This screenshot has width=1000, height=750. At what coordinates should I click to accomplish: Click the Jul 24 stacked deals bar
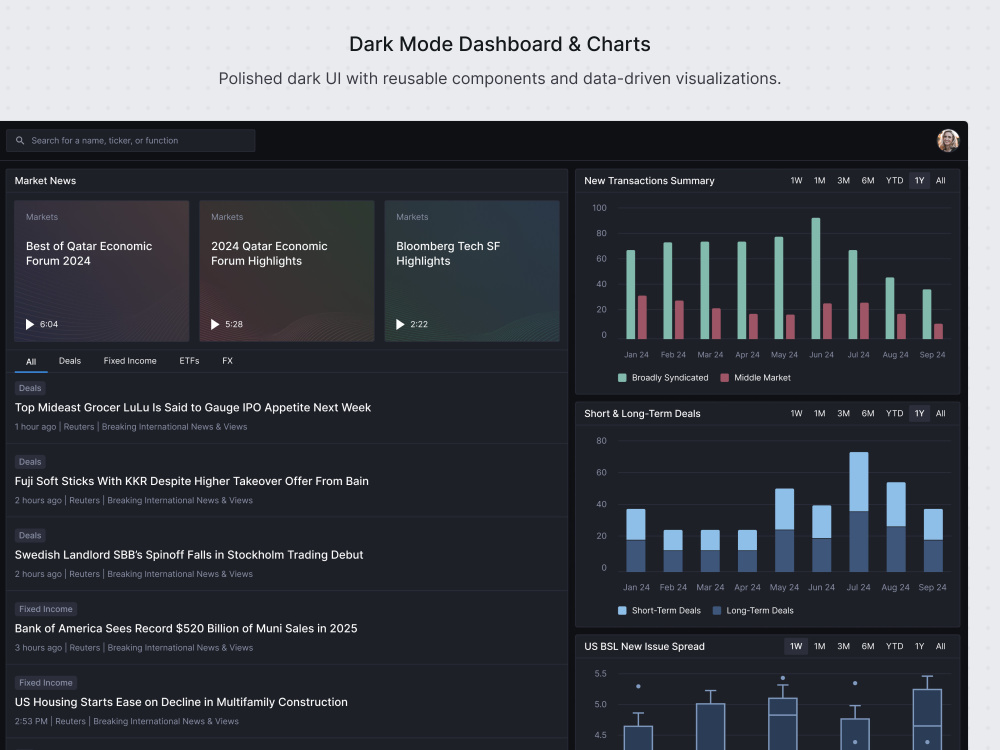(x=858, y=511)
